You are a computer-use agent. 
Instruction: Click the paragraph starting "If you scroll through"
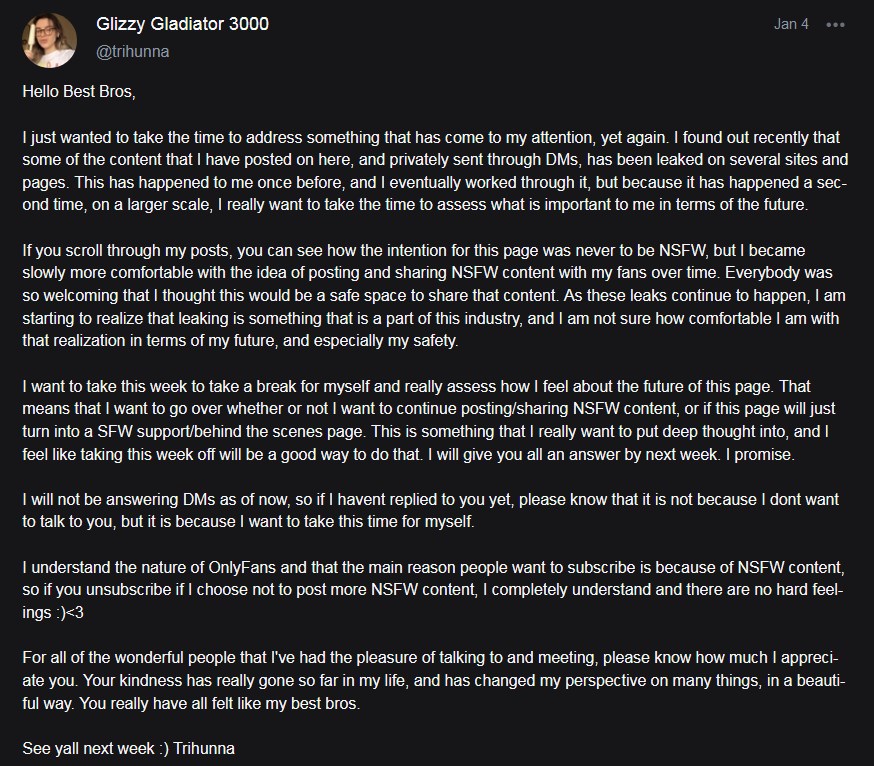[434, 295]
